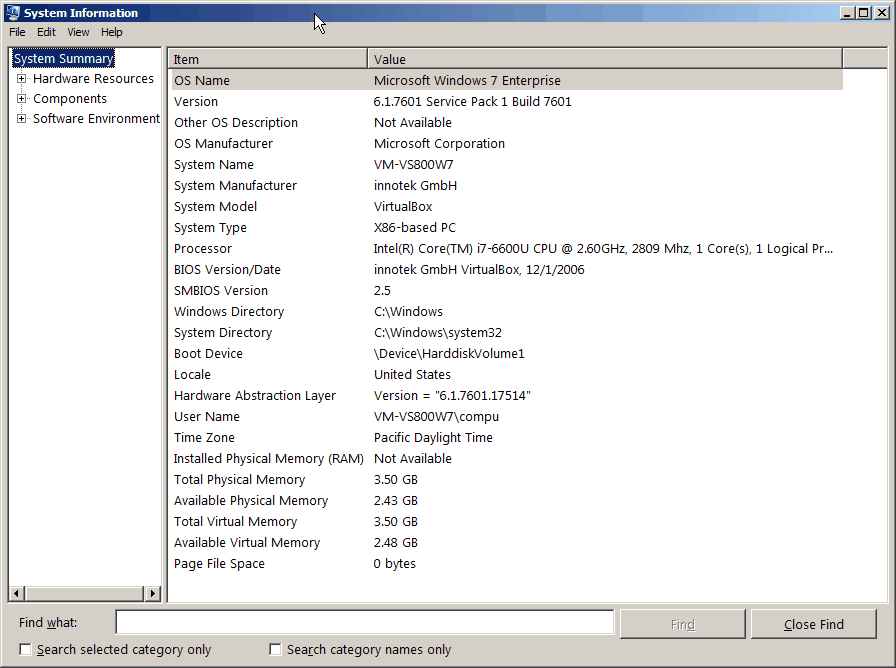This screenshot has height=668, width=896.
Task: Click the value 0 bytes
Action: click(x=395, y=563)
